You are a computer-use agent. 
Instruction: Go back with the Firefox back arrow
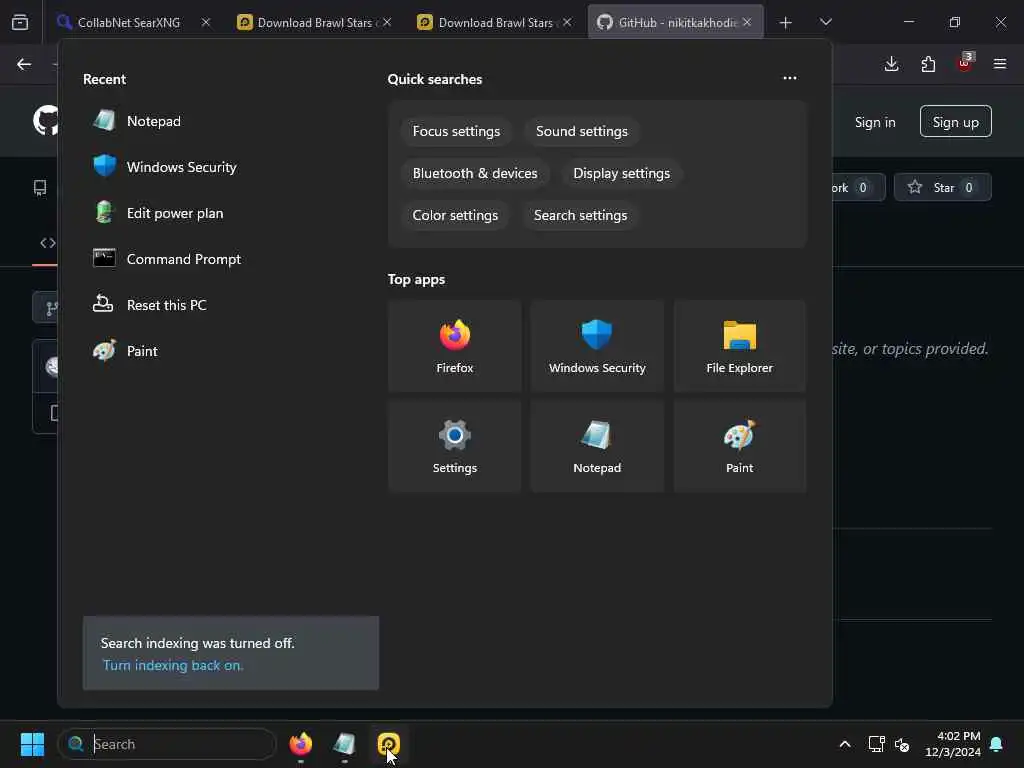[24, 64]
